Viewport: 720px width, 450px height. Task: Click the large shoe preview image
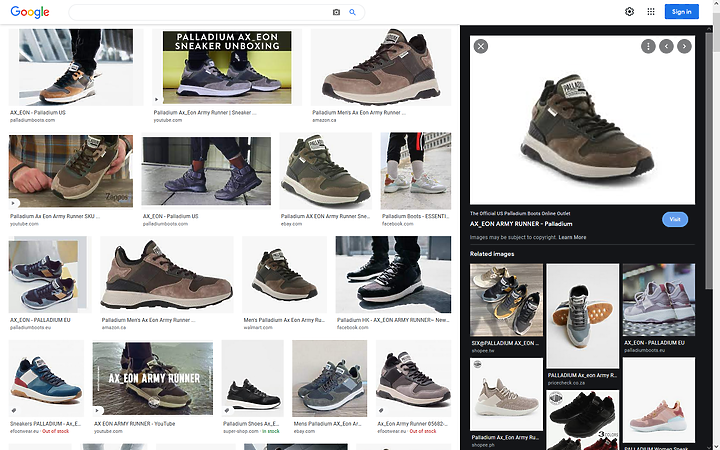(582, 120)
